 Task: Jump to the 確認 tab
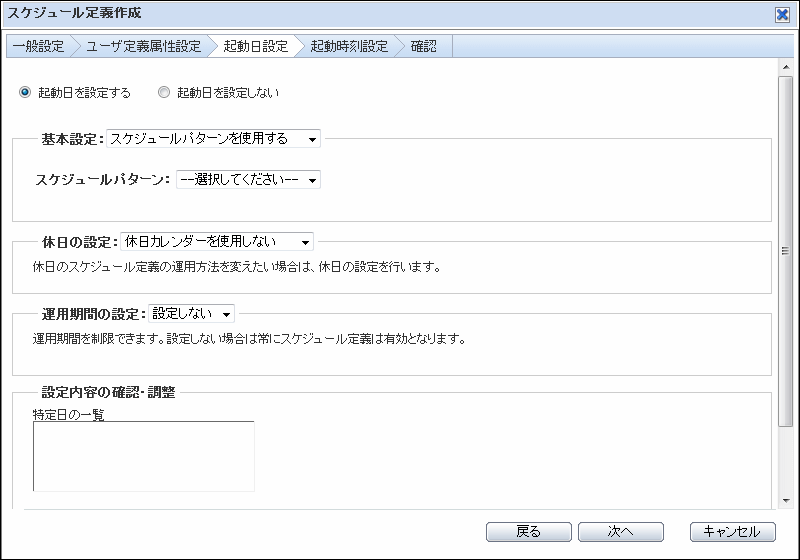423,46
